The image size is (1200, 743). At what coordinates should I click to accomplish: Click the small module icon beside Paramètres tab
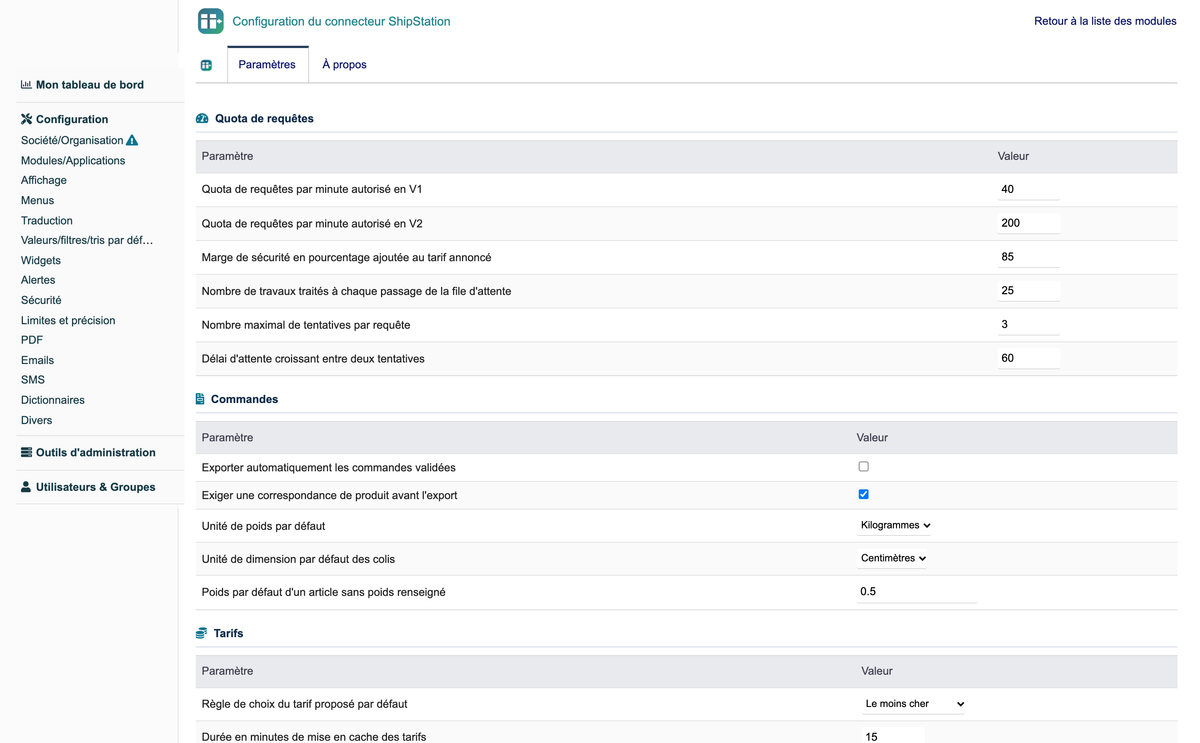(206, 65)
